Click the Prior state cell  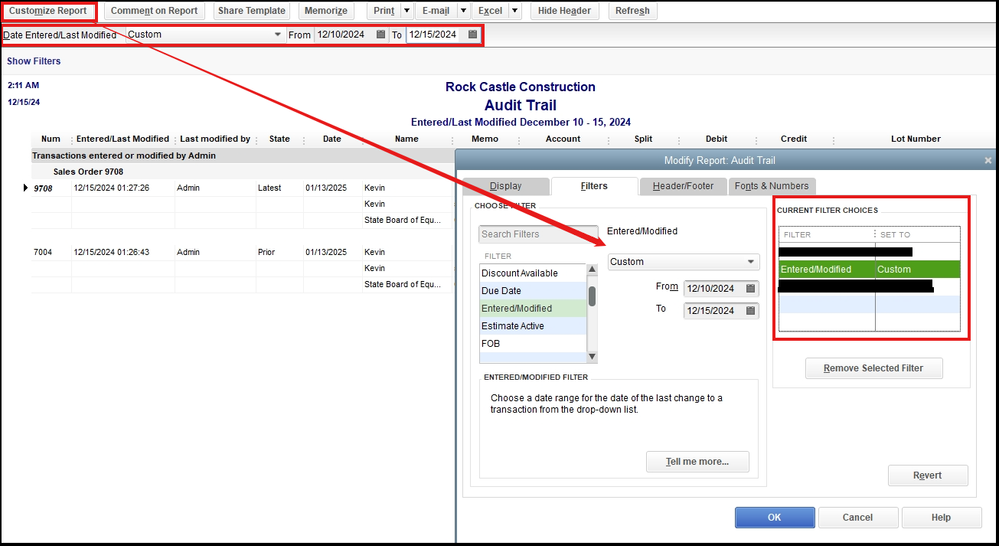(x=266, y=252)
